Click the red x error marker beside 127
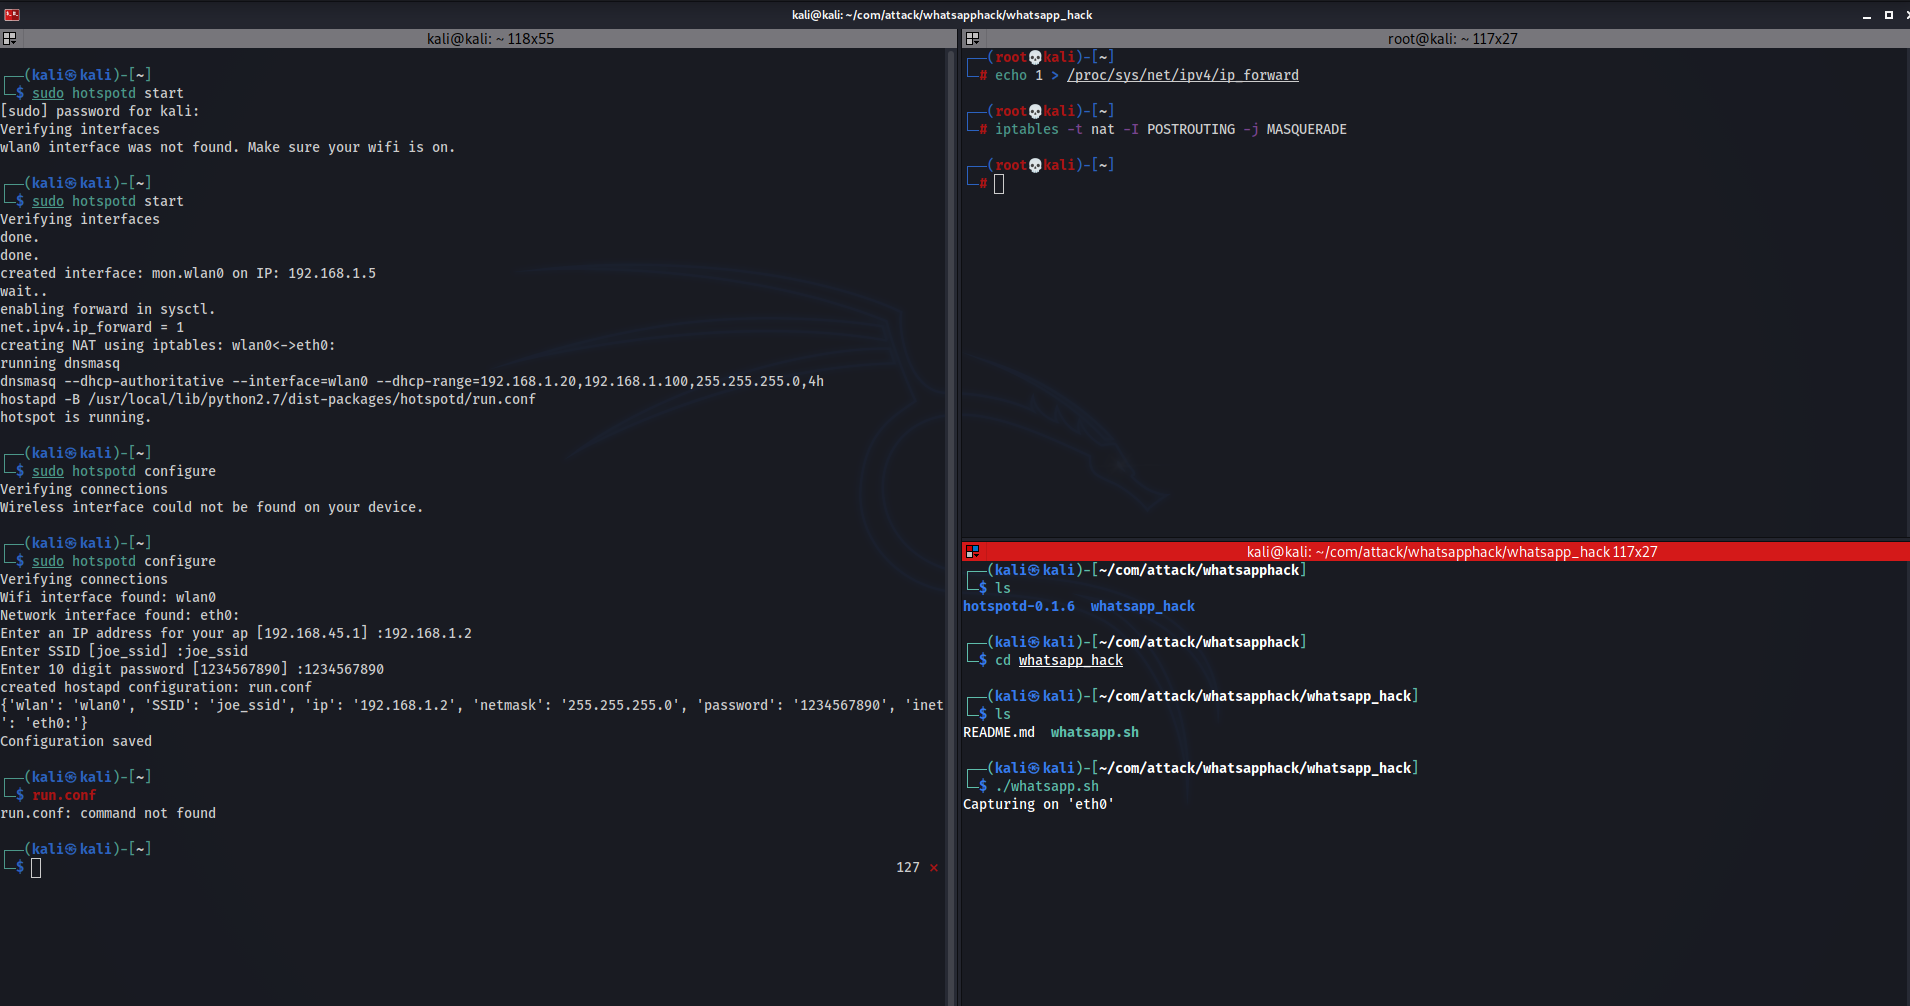Viewport: 1910px width, 1006px height. tap(934, 867)
